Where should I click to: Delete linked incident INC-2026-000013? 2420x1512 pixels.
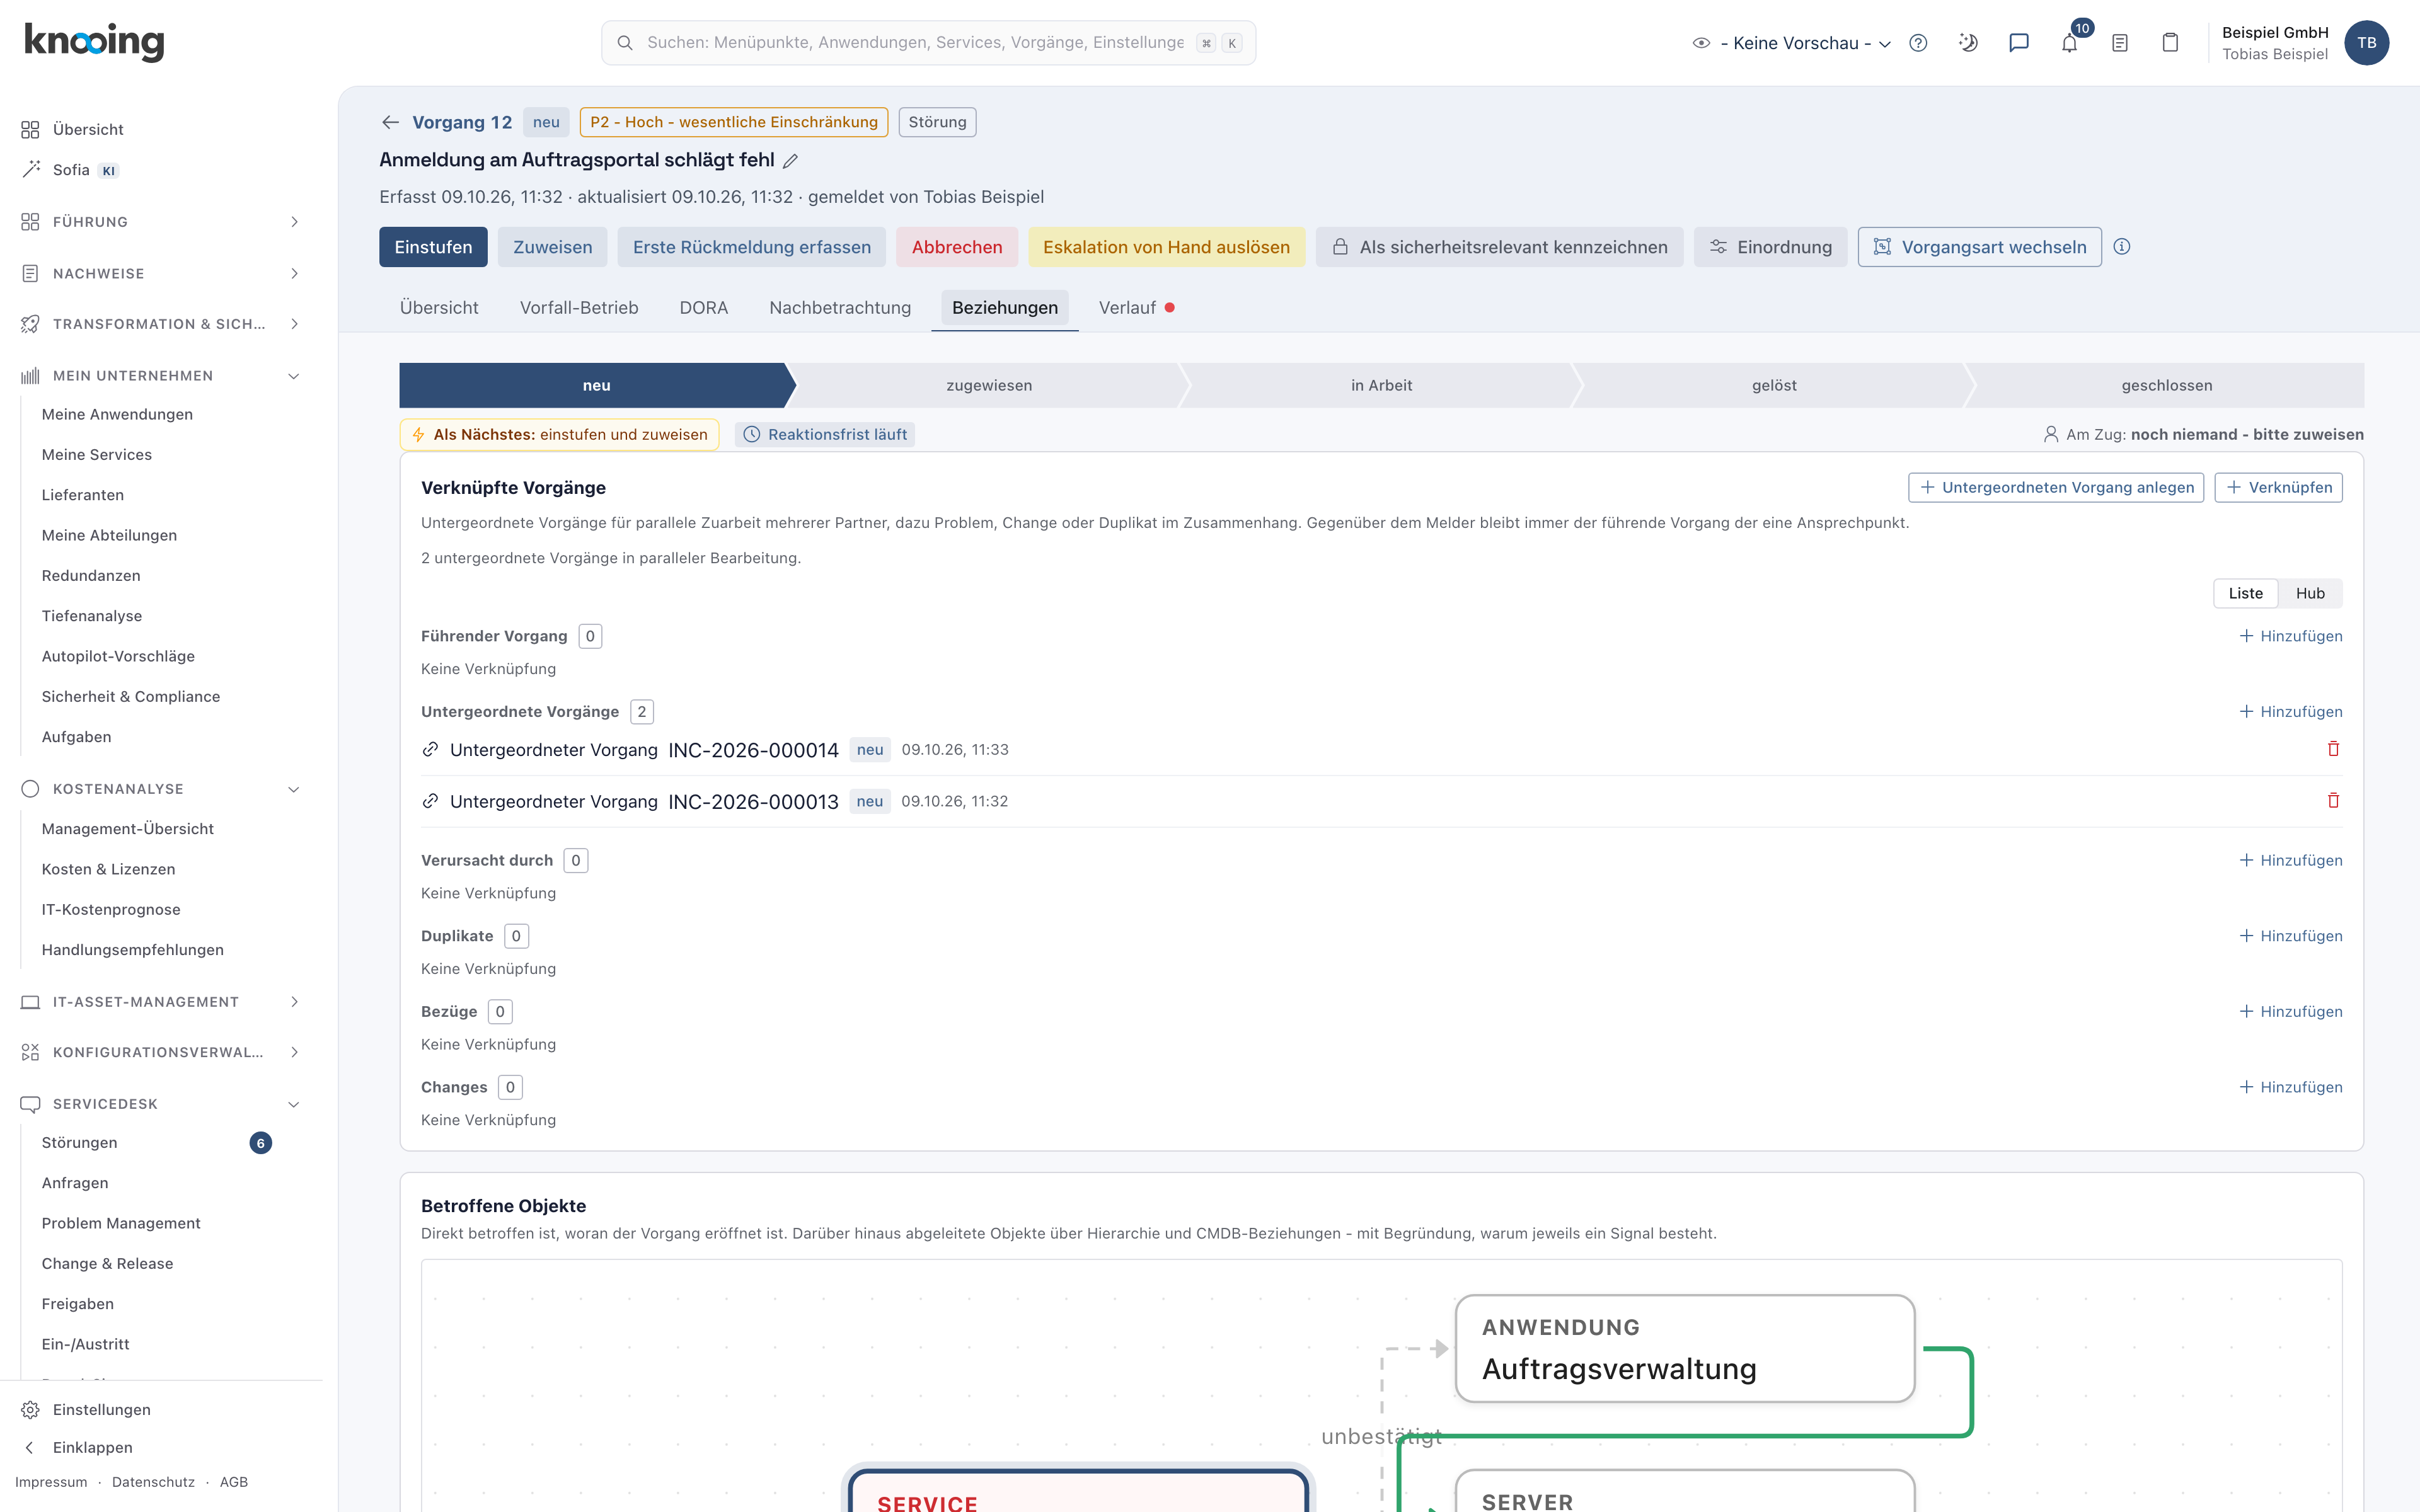click(2333, 800)
